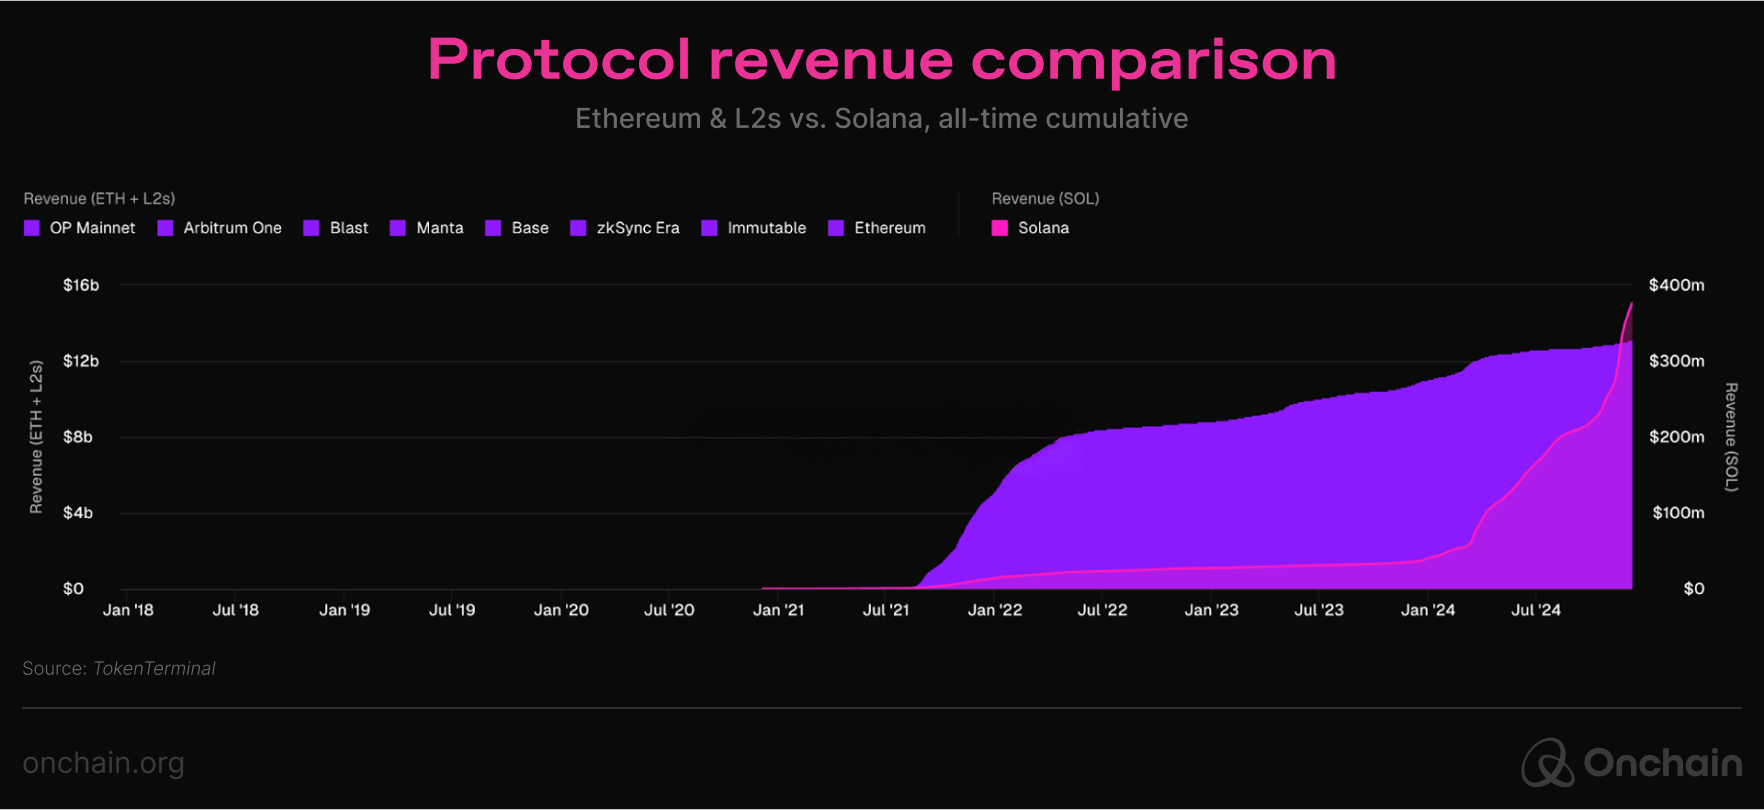Click the "Jan '22" x-axis label
The image size is (1764, 810).
(995, 610)
